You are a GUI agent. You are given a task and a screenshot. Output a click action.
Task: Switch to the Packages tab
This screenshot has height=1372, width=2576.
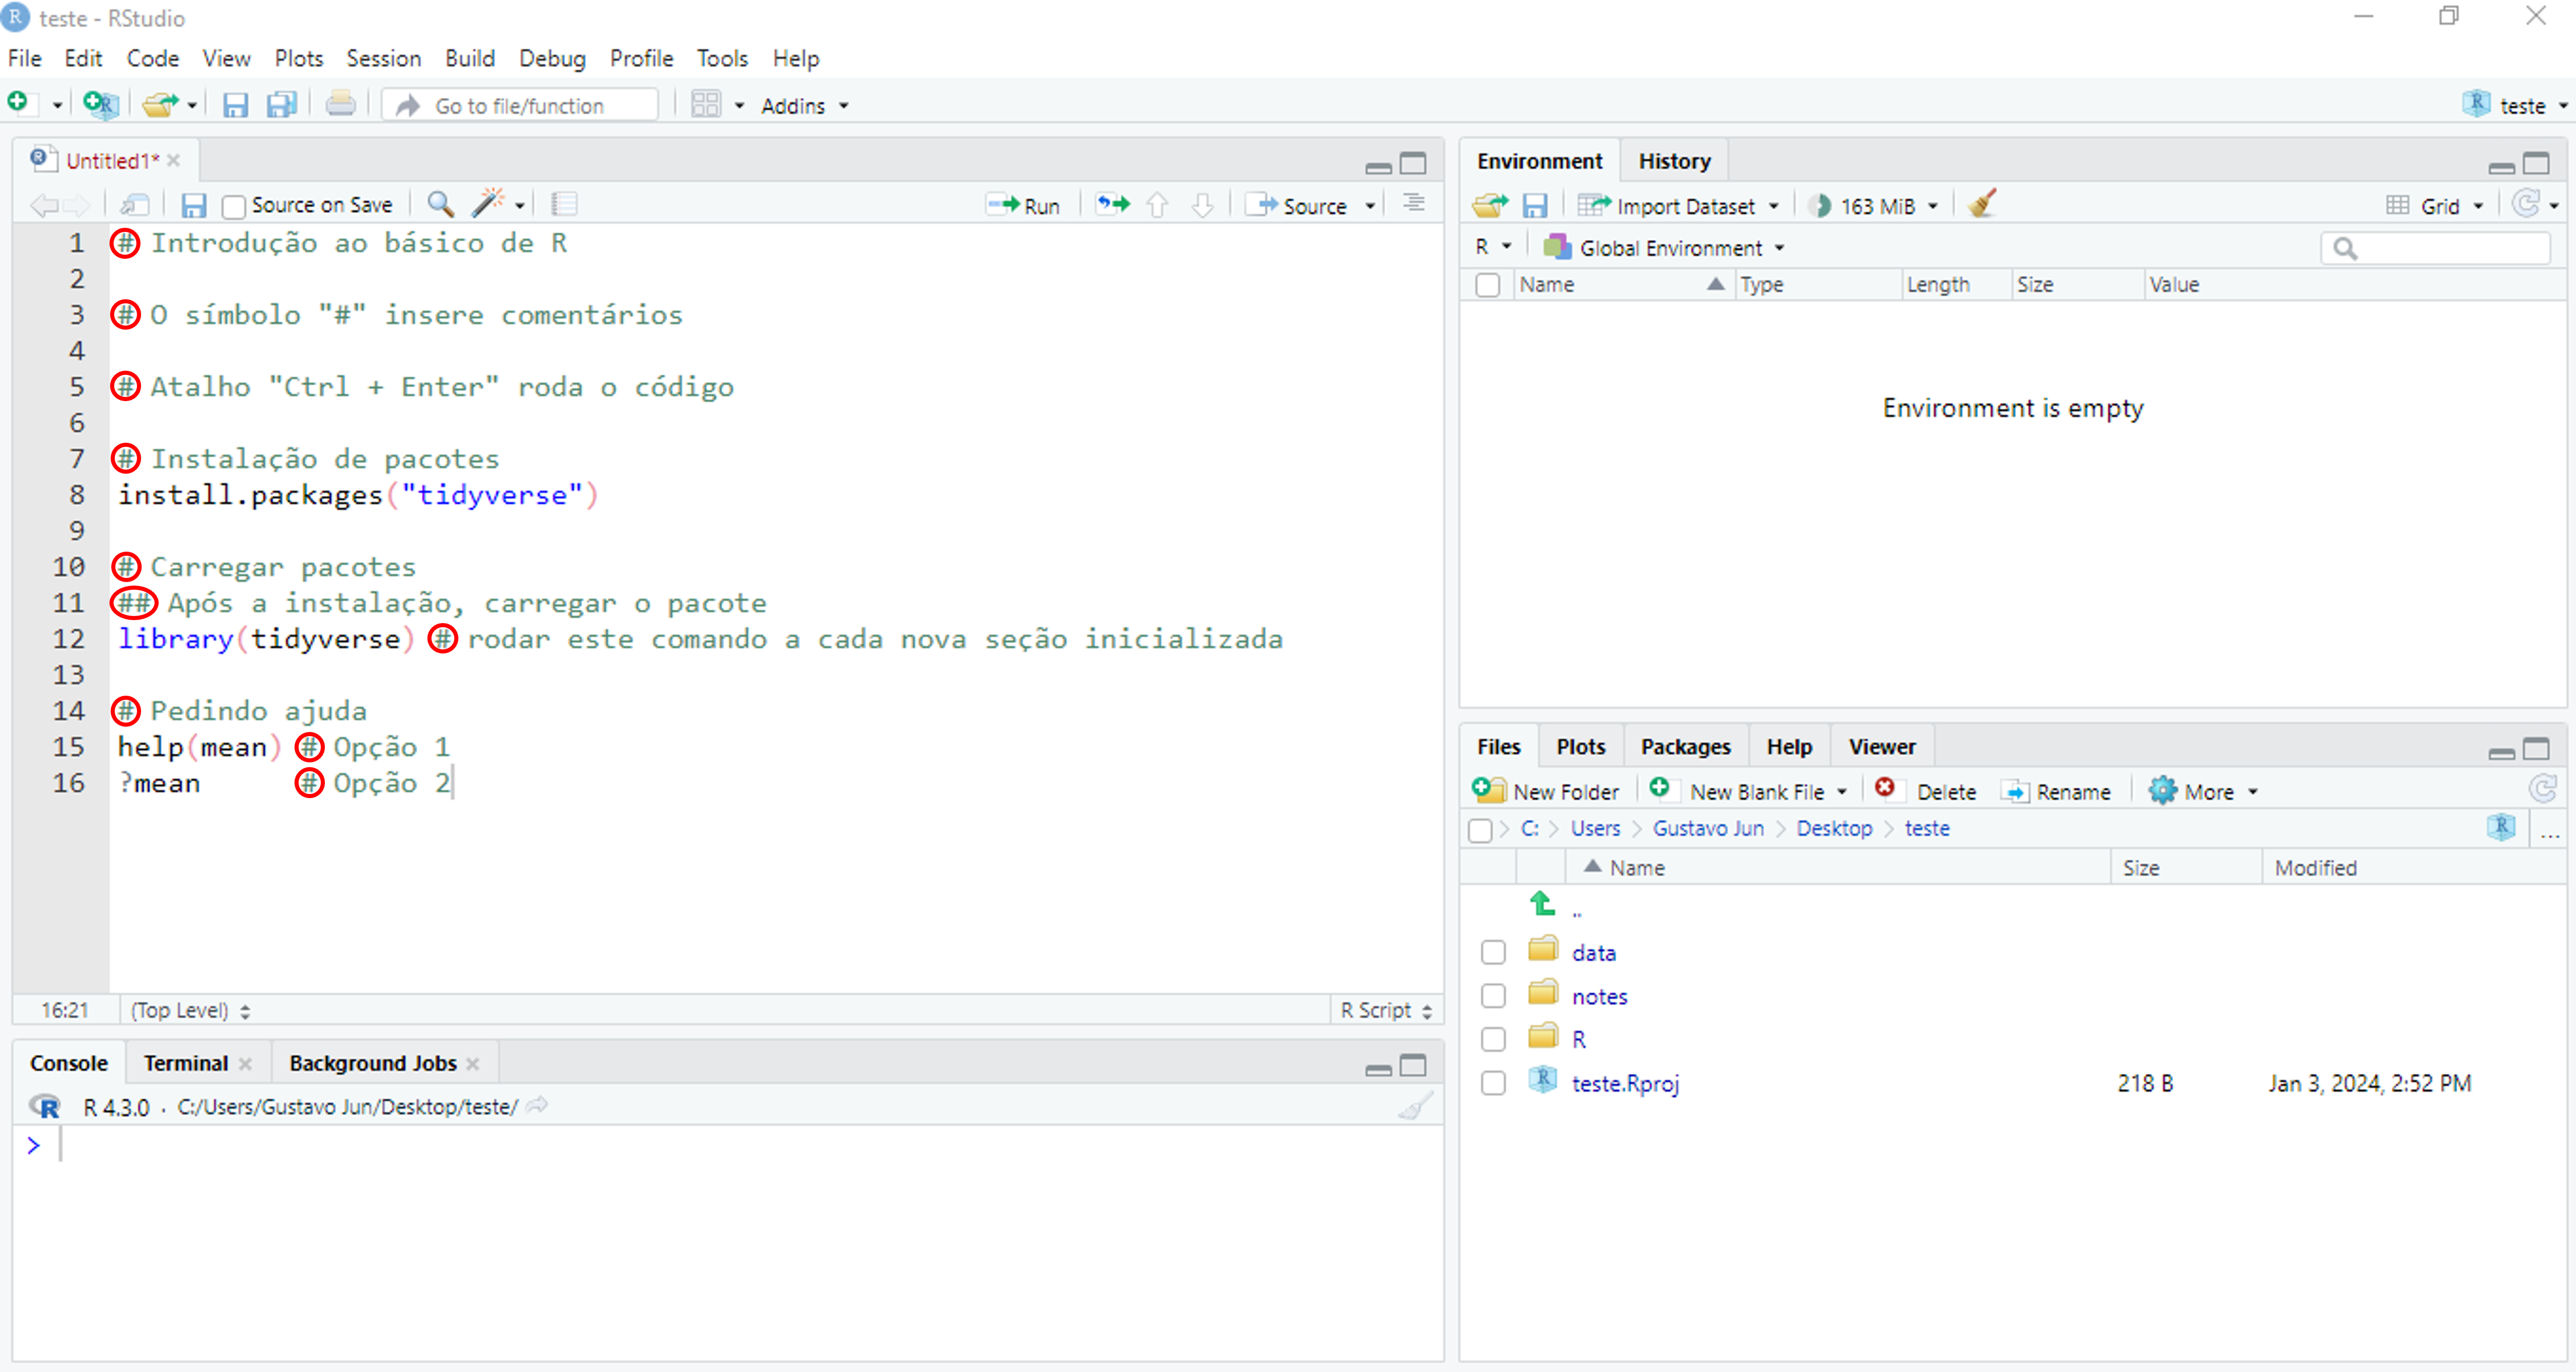[1685, 747]
